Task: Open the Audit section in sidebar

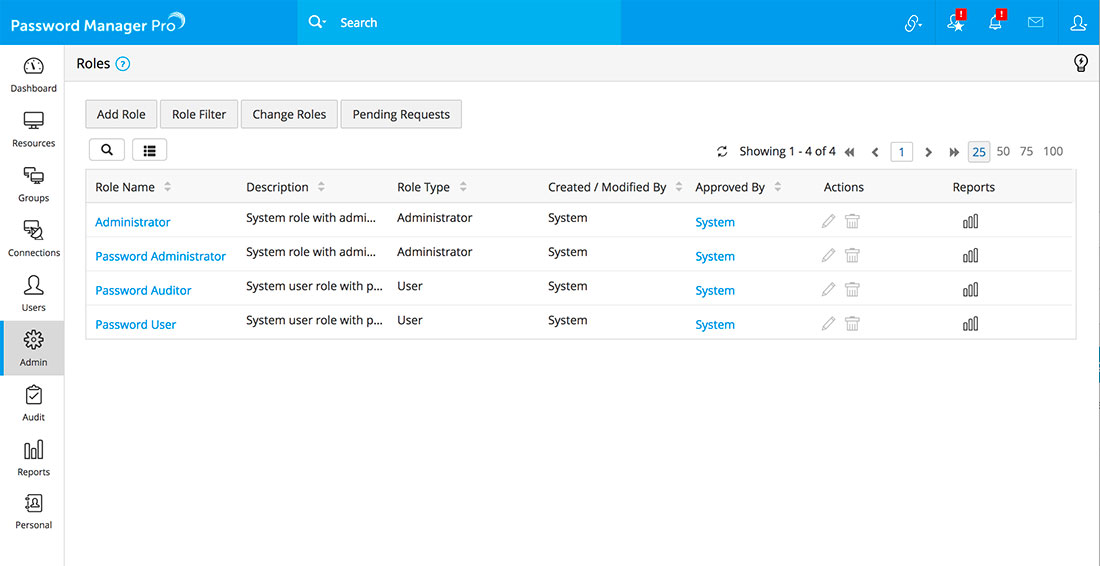Action: point(33,403)
